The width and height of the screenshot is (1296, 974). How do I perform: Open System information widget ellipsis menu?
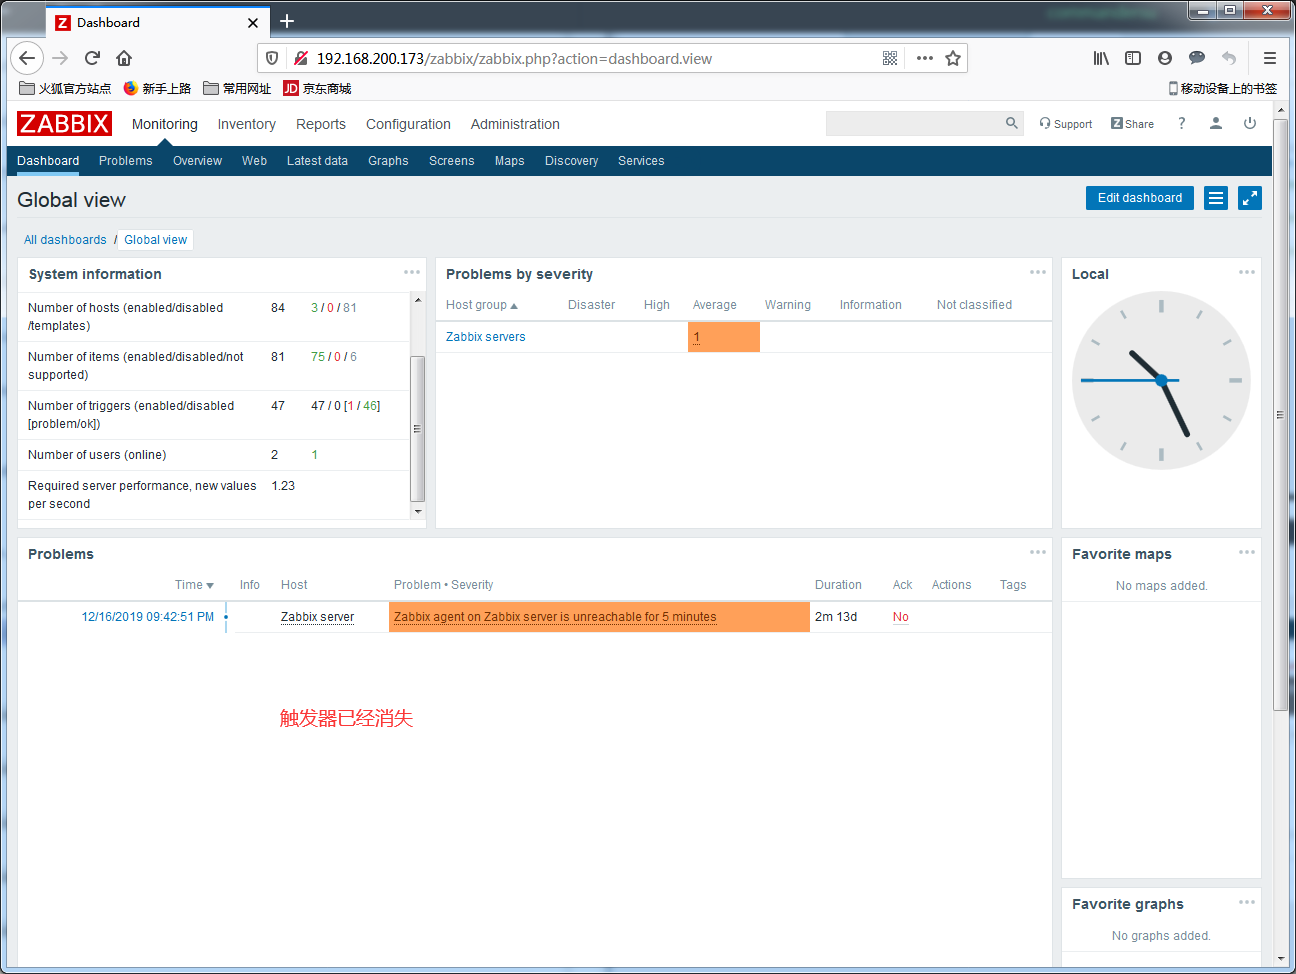(x=412, y=272)
